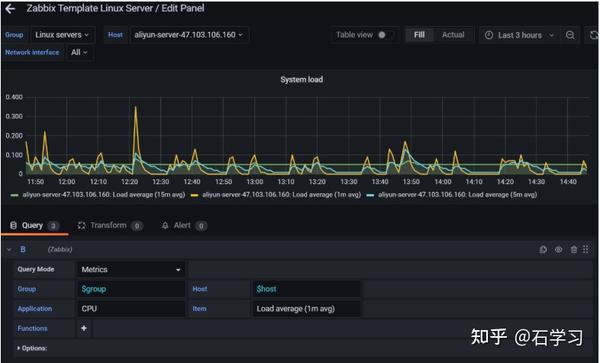Switch to the Transform tab

[110, 226]
